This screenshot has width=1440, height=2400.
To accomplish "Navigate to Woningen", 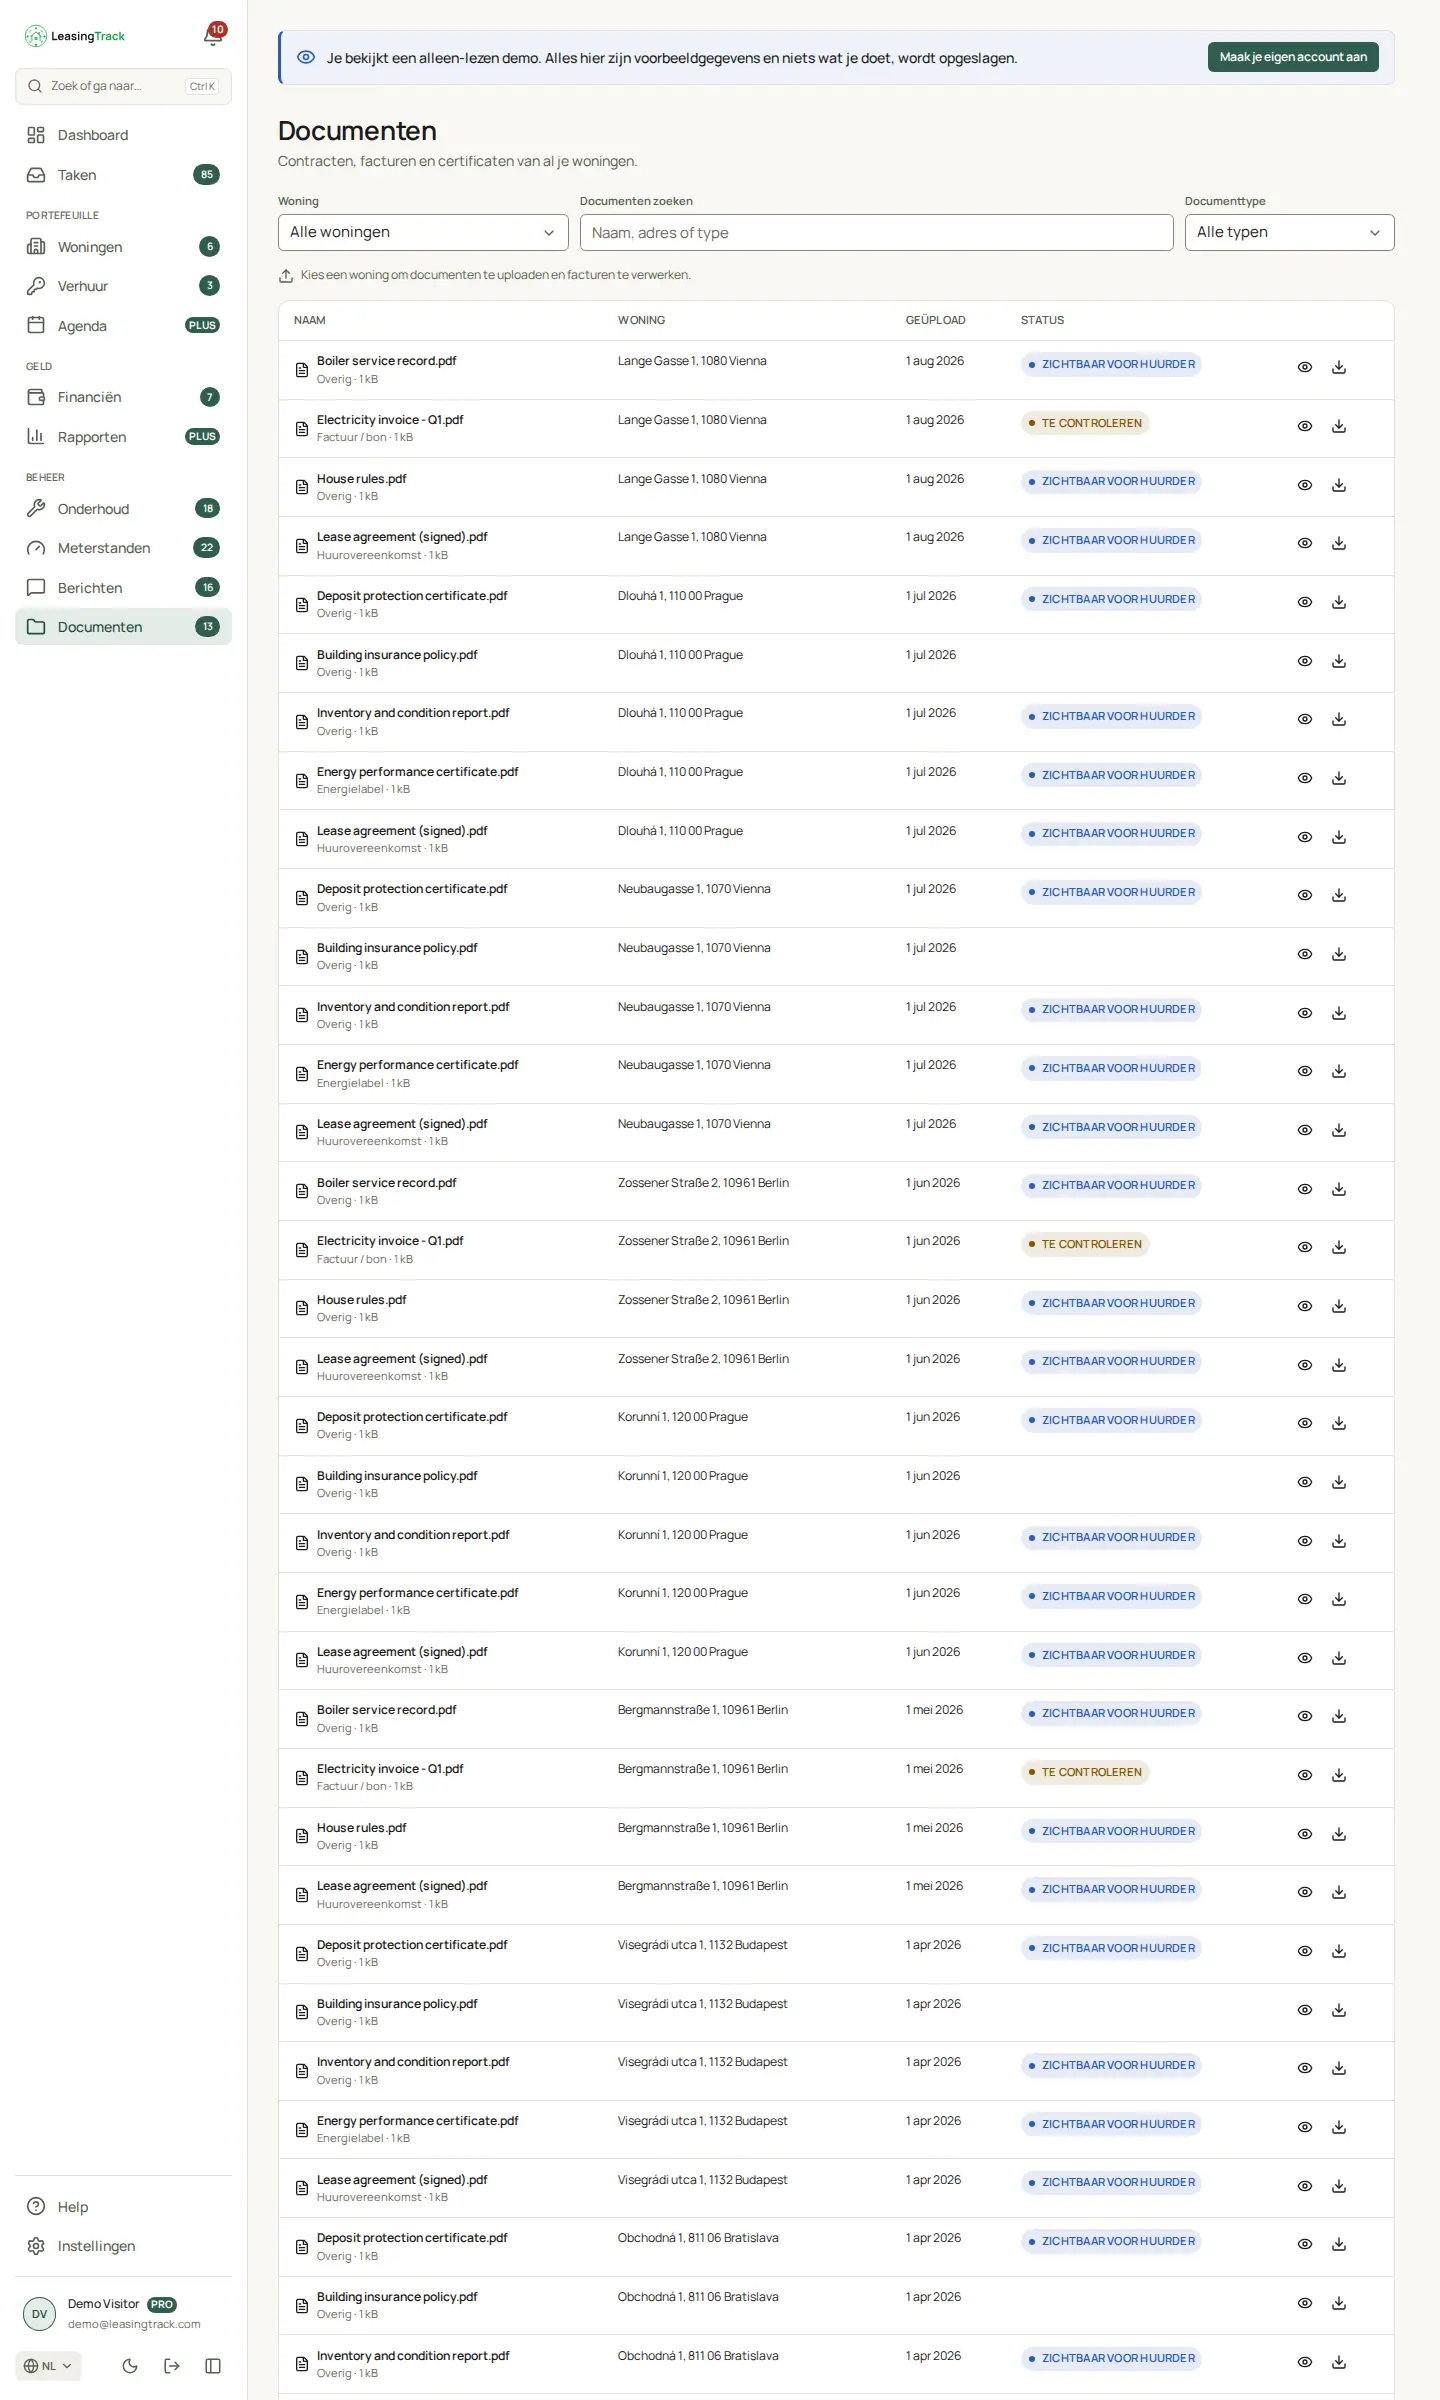I will [123, 247].
